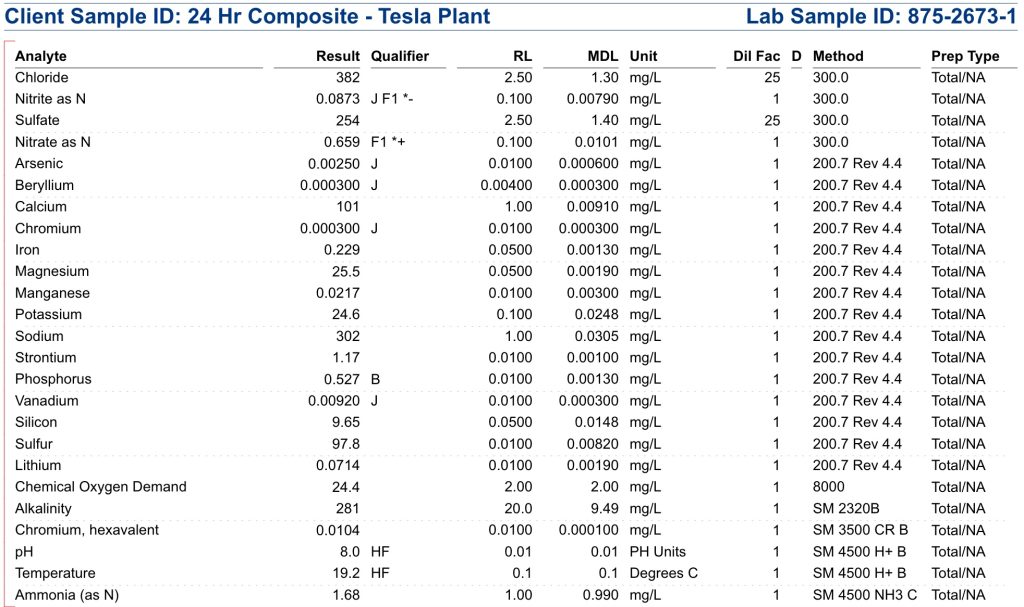Click the Sulfate result value 254
This screenshot has width=1024, height=607.
[347, 120]
